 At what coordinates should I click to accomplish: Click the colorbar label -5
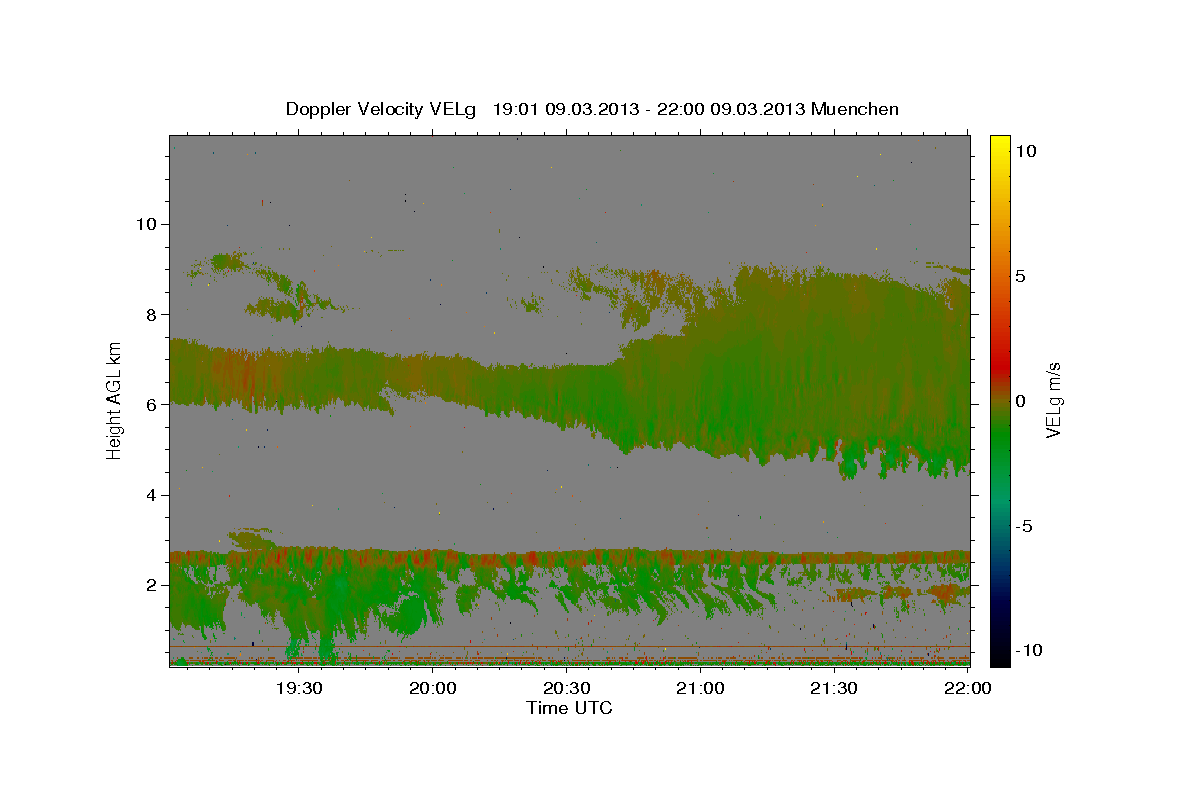point(1025,526)
